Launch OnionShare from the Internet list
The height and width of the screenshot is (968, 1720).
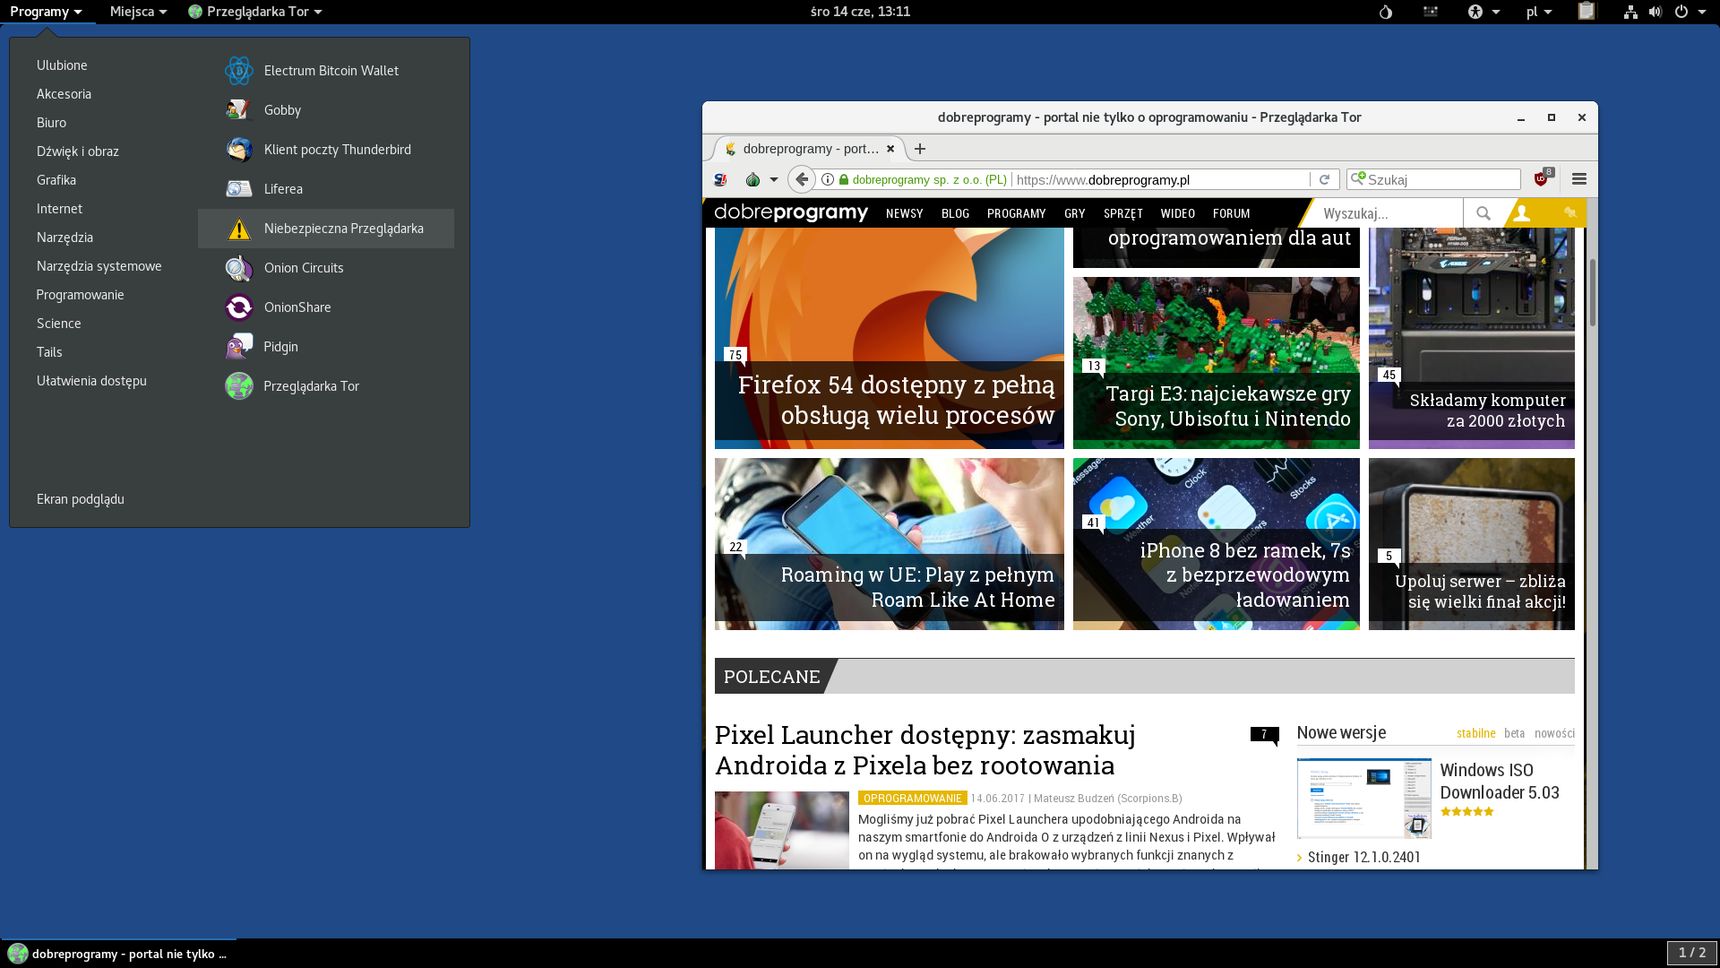326,307
